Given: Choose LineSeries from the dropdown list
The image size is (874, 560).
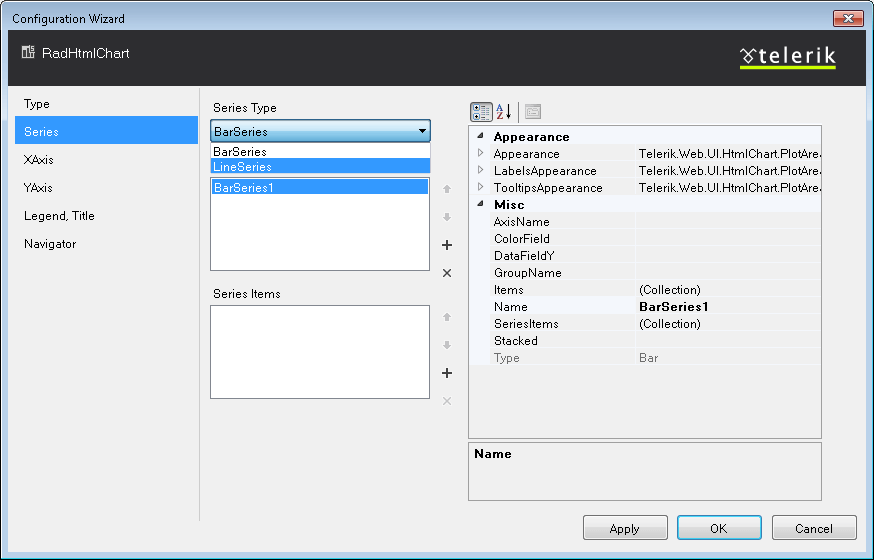Looking at the screenshot, I should [320, 166].
